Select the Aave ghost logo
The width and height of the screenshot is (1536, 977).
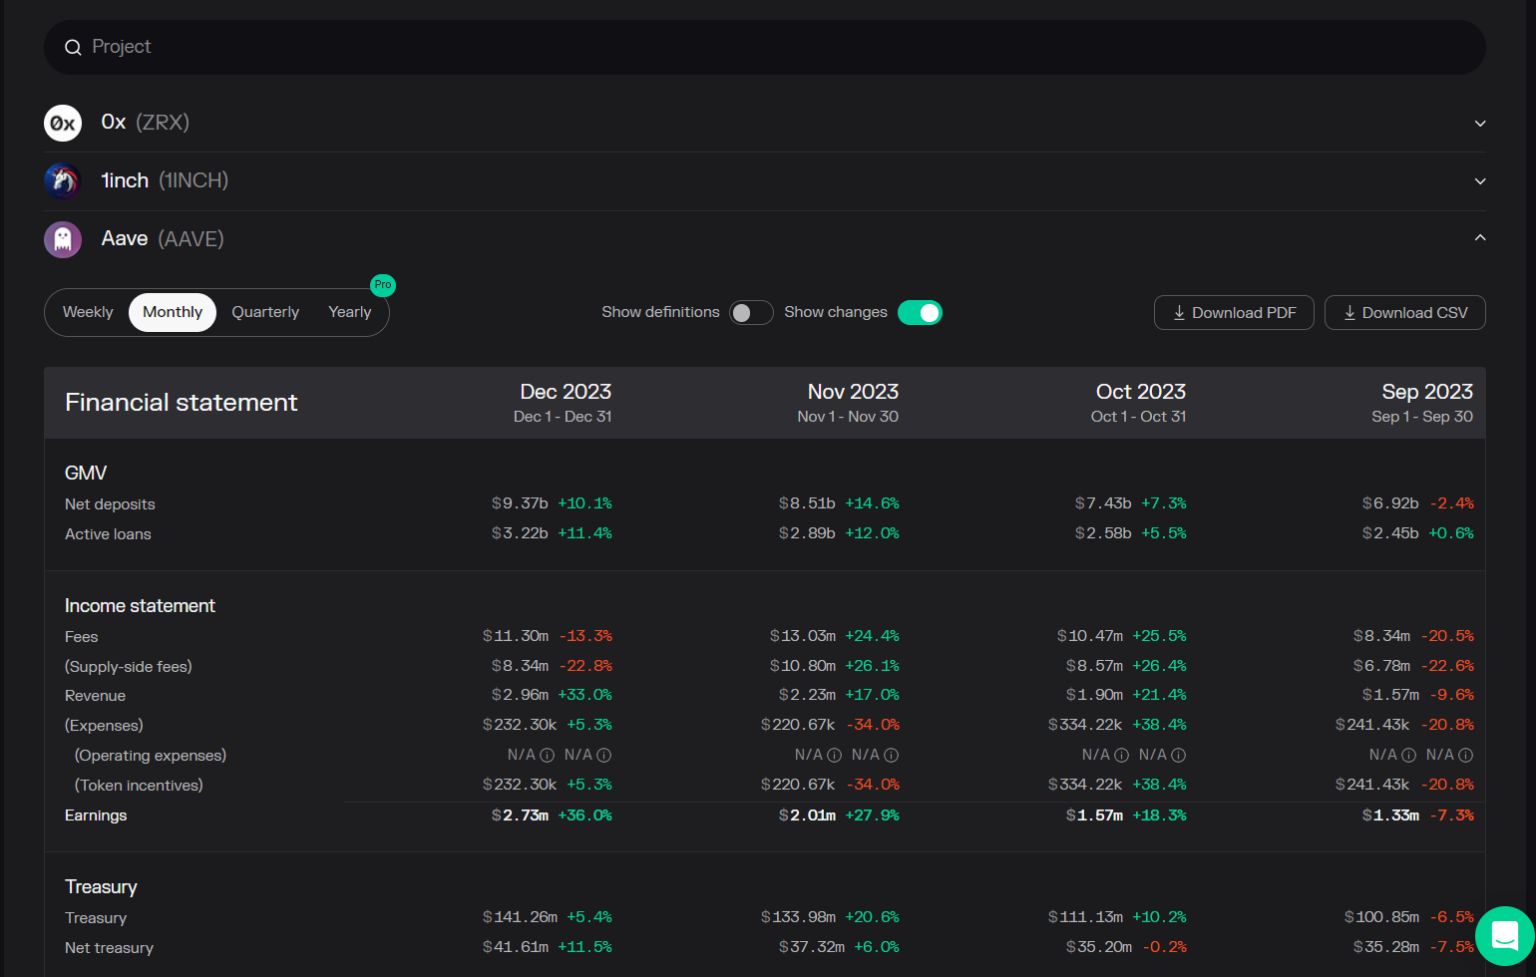click(x=62, y=239)
